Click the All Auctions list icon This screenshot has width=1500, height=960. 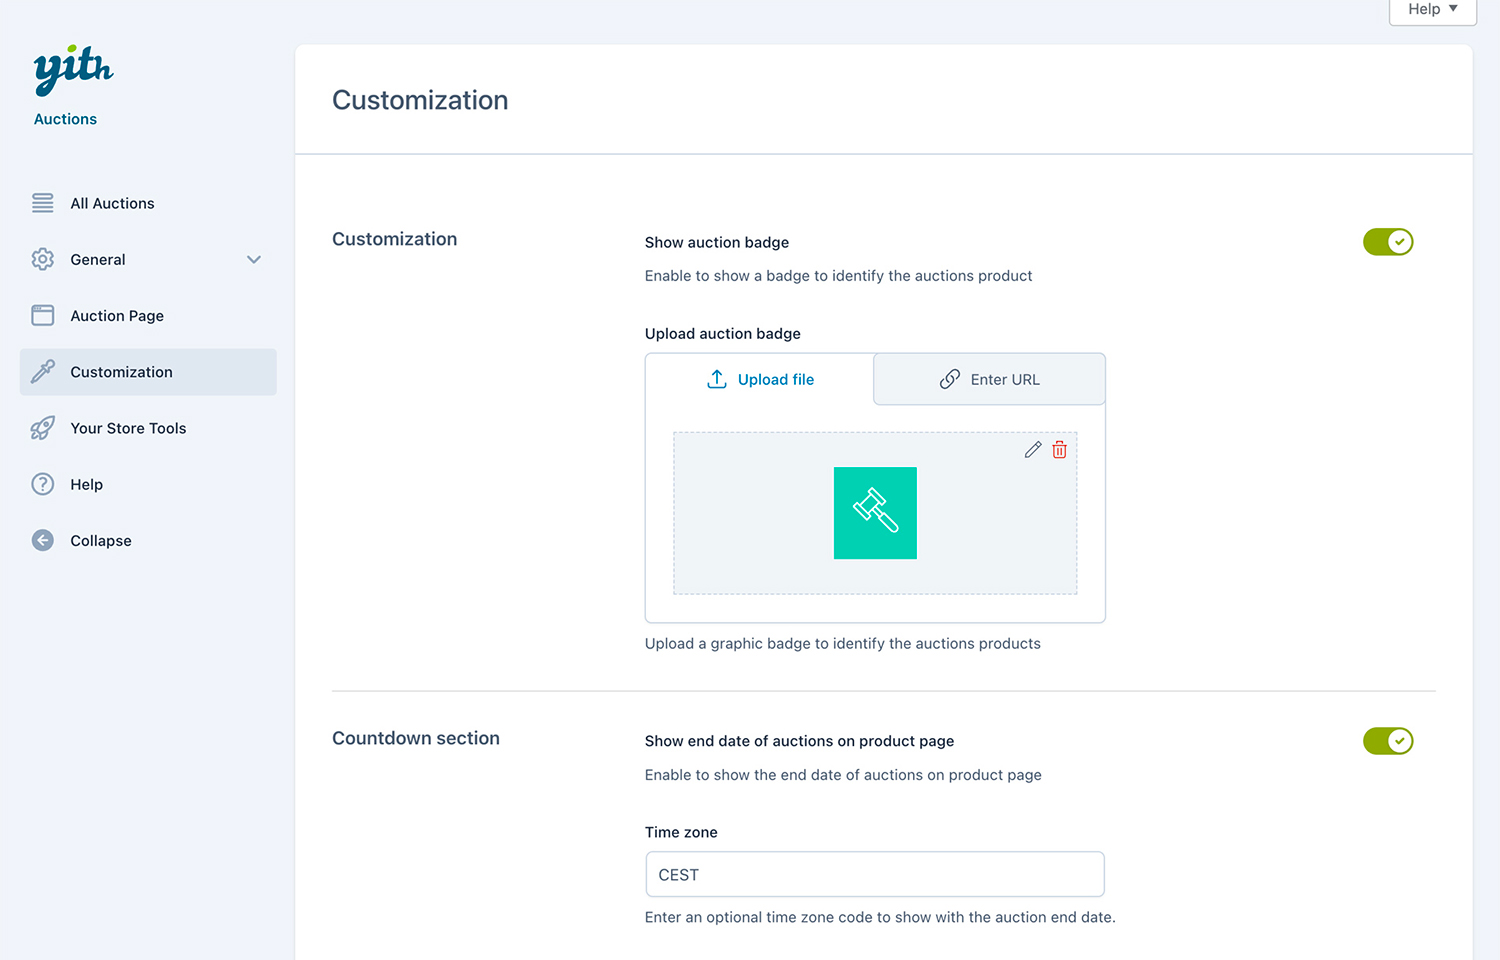tap(43, 203)
